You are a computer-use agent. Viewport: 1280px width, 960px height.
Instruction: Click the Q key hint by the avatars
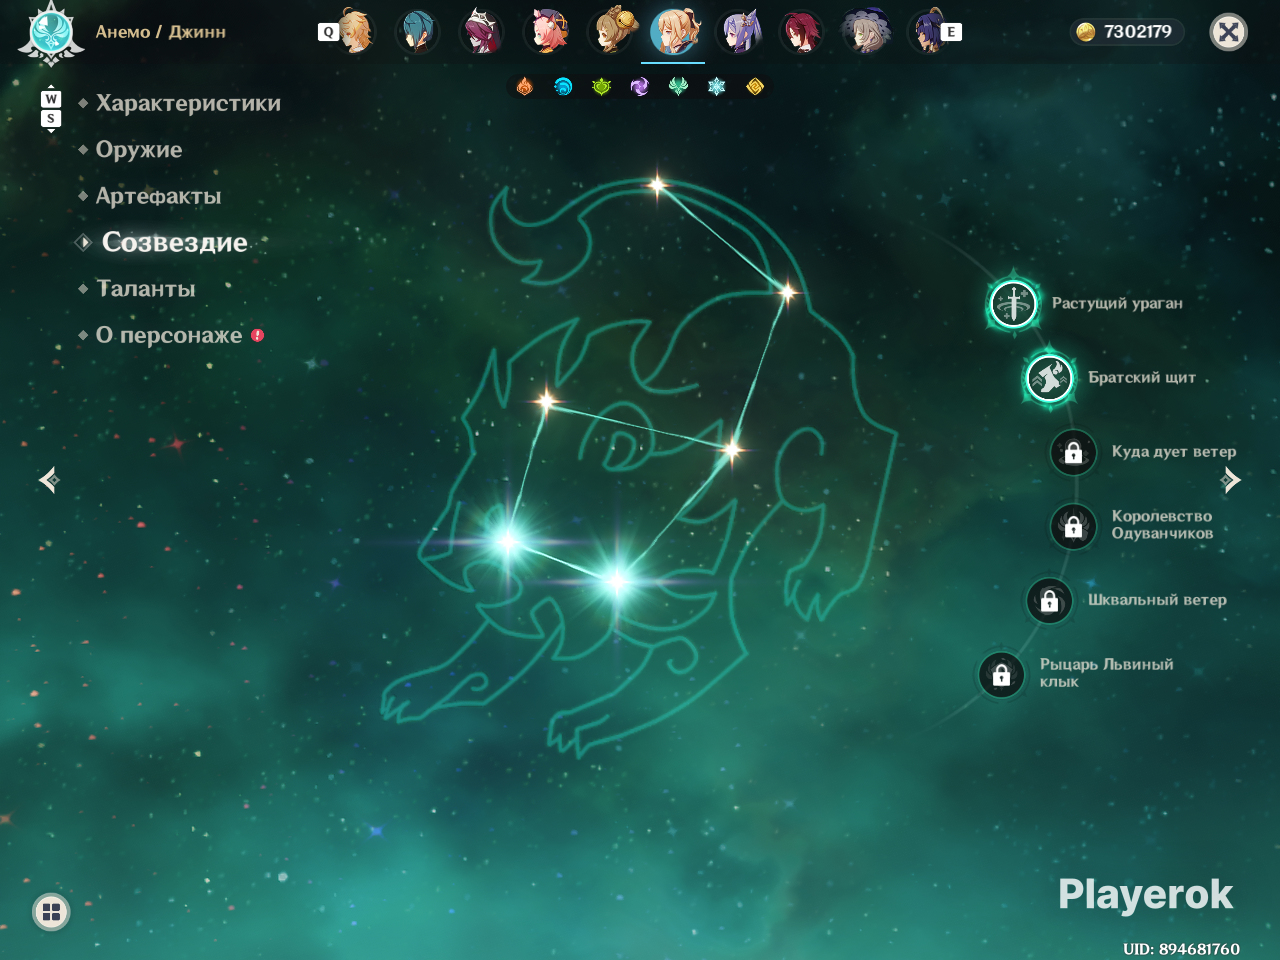click(327, 32)
